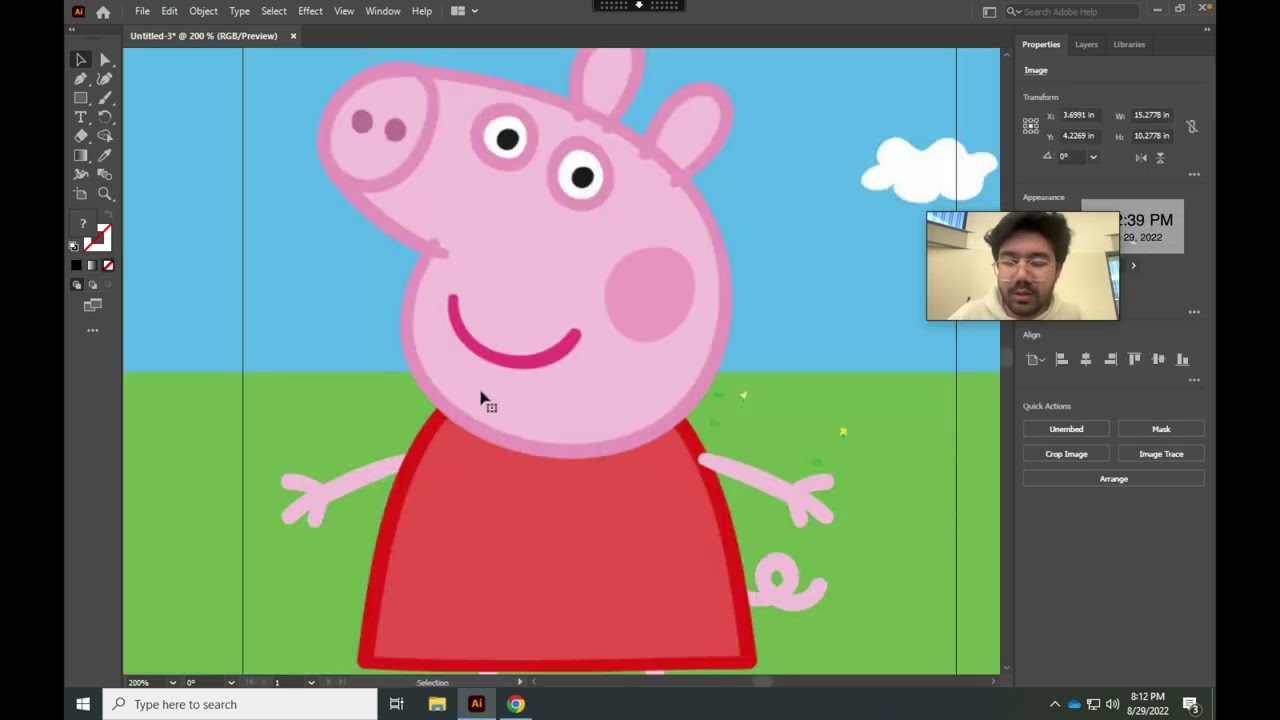Open the File menu
Viewport: 1280px width, 720px height.
(x=142, y=11)
